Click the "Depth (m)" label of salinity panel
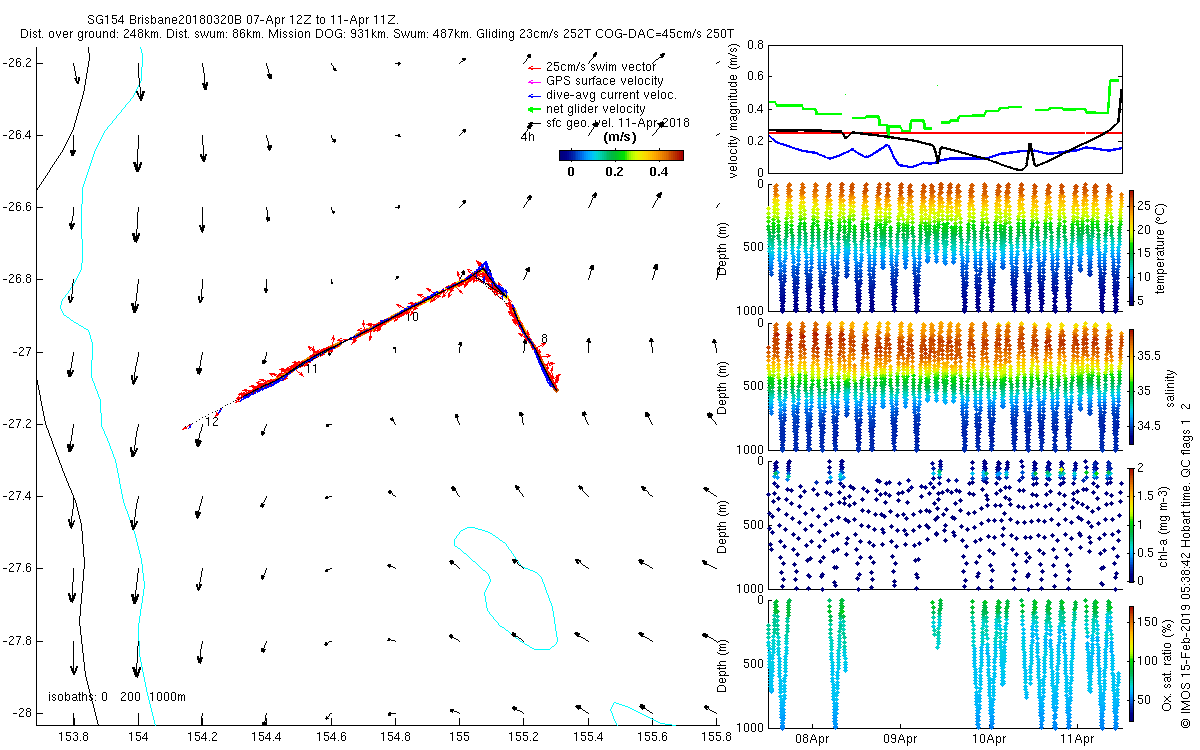This screenshot has width=1200, height=750. click(x=723, y=386)
